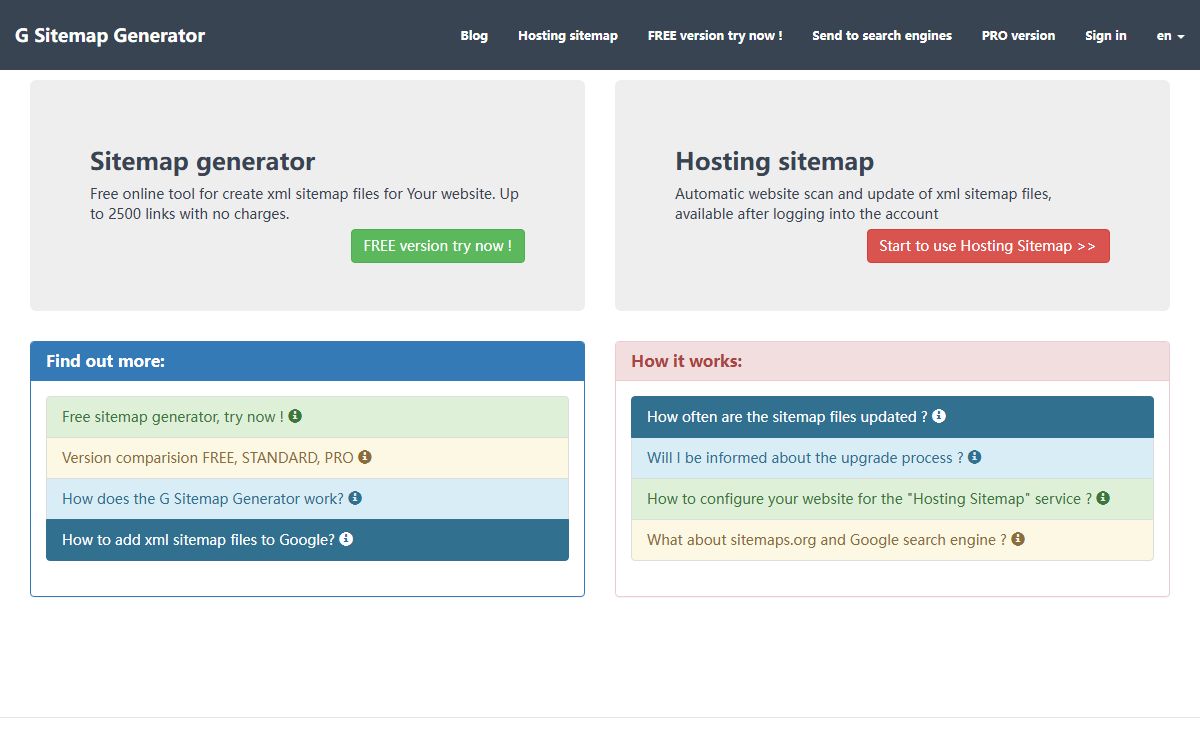
Task: Click info icon next to "How often are the sitemap files updated"
Action: [939, 416]
